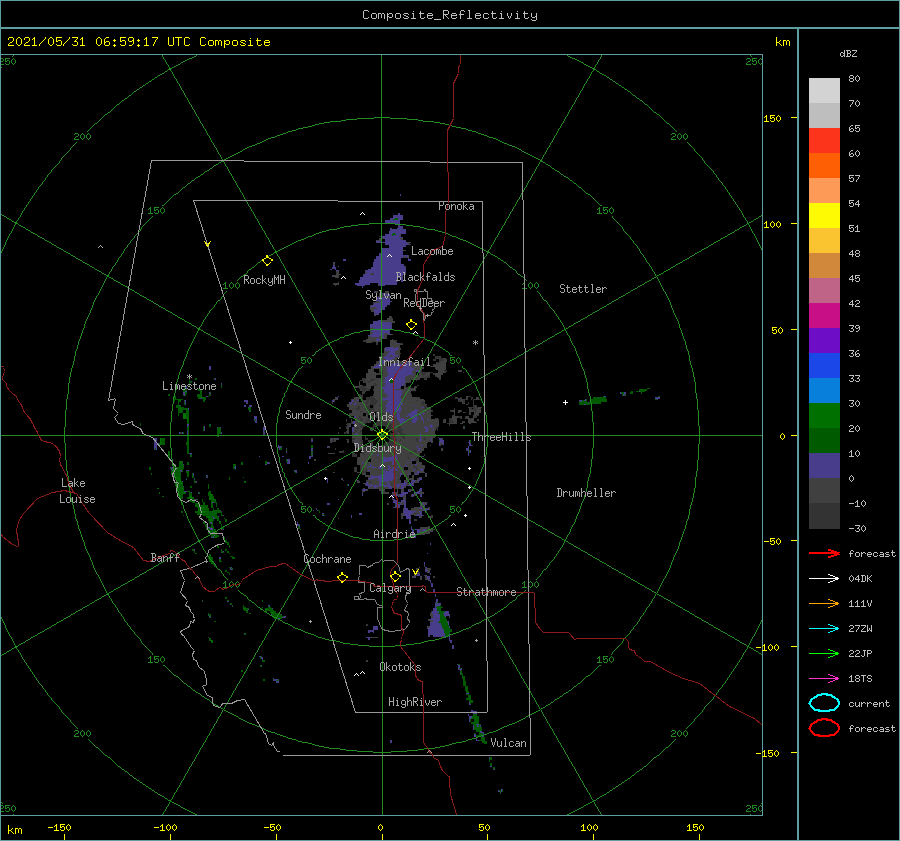Click the -150 tick label on the bottom axis
900x841 pixels.
59,827
